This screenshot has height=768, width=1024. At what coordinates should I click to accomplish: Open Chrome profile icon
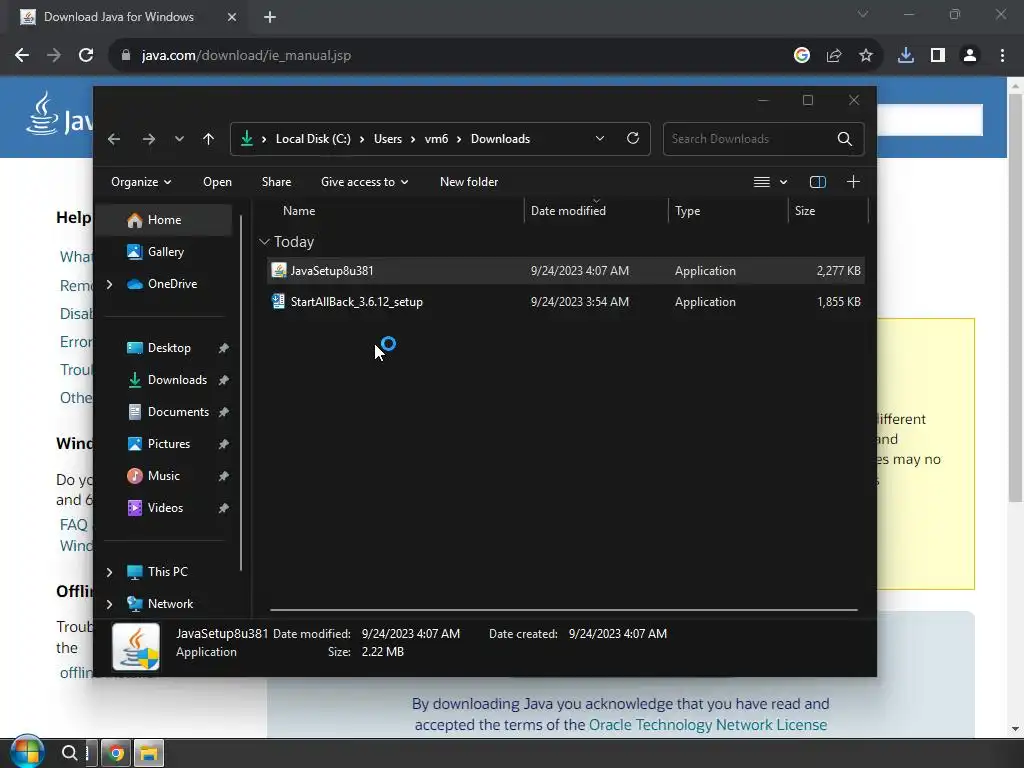pos(970,56)
